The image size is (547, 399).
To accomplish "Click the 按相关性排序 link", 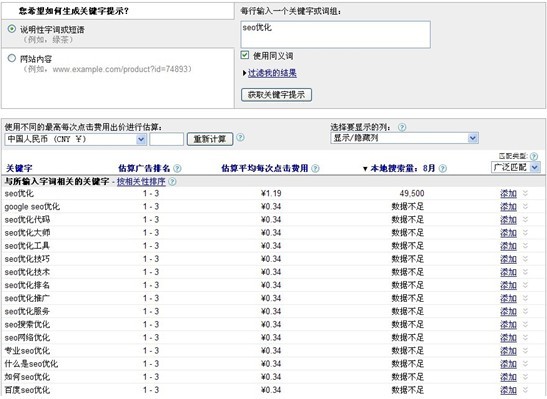I will pyautogui.click(x=141, y=182).
